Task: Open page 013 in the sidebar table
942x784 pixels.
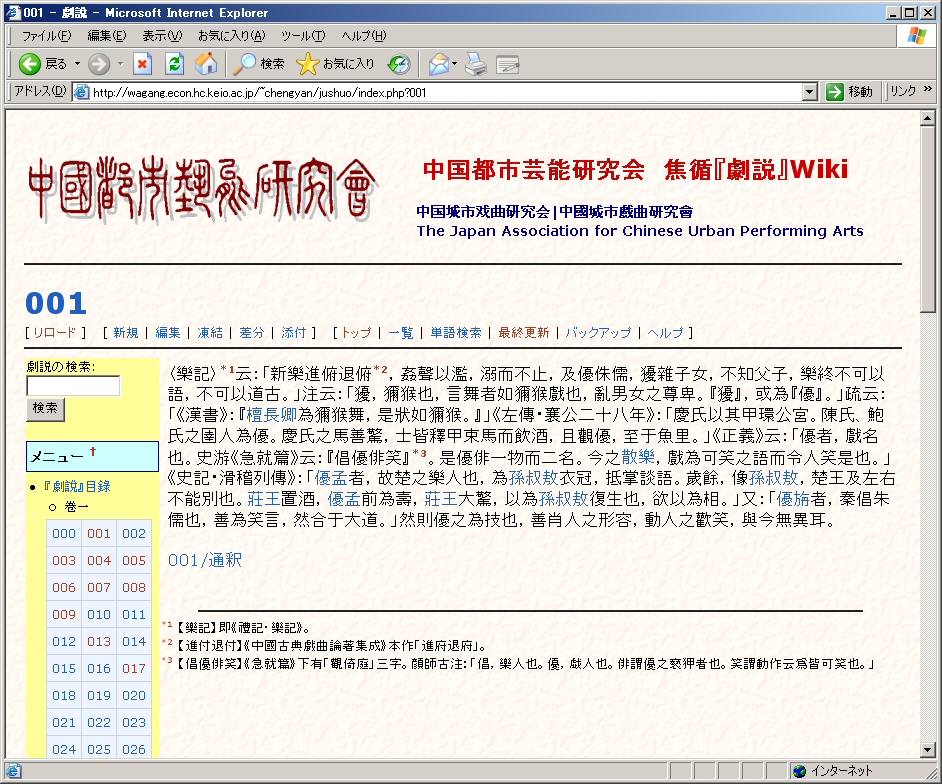Action: tap(99, 641)
